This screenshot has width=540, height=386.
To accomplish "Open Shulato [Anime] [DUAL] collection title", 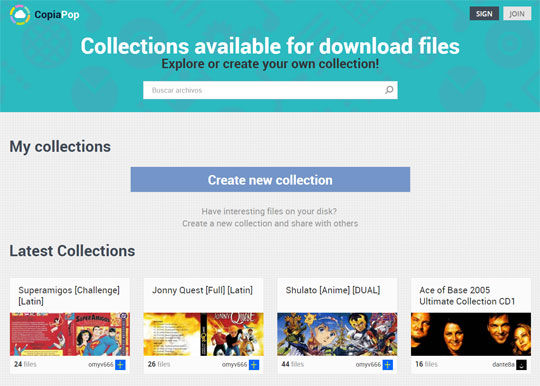I will 333,290.
